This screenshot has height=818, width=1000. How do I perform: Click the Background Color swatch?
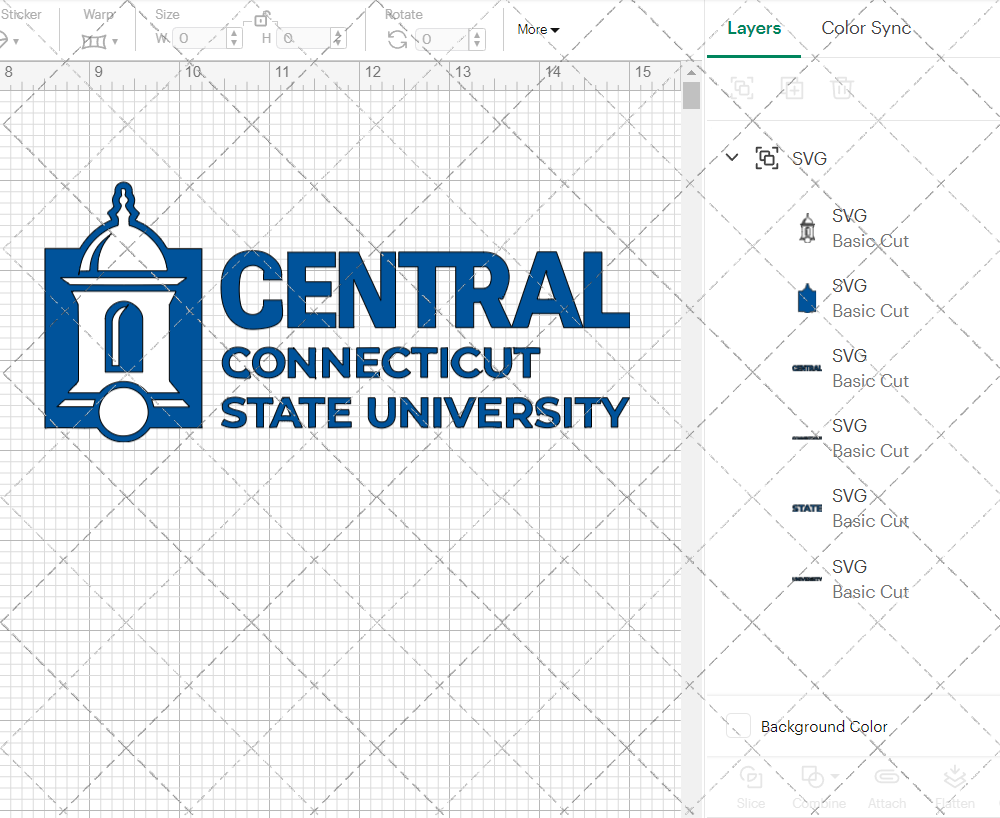click(738, 727)
